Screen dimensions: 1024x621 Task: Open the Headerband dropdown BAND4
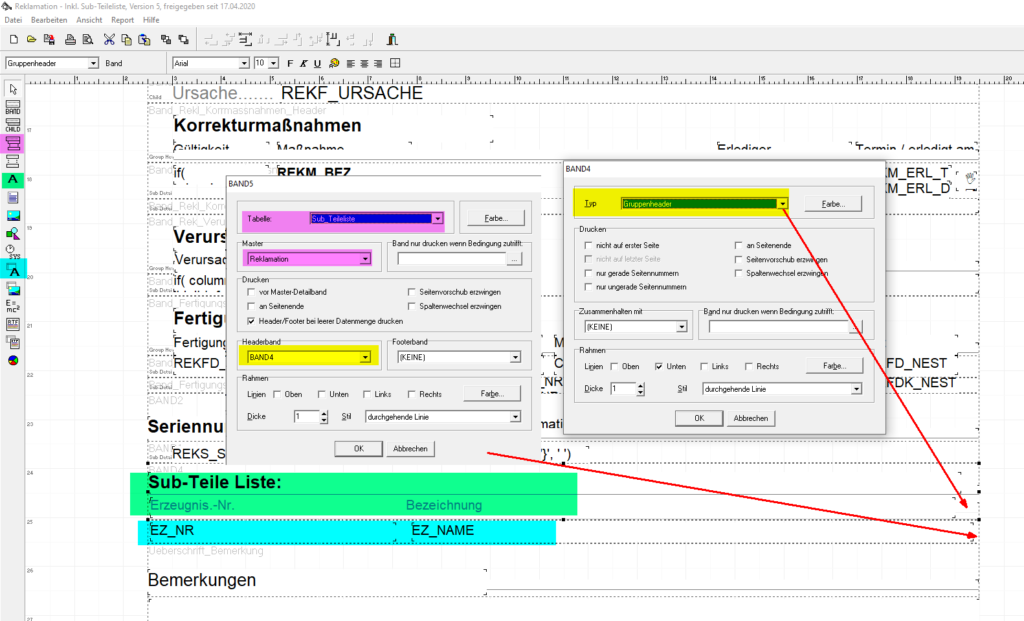tap(365, 357)
